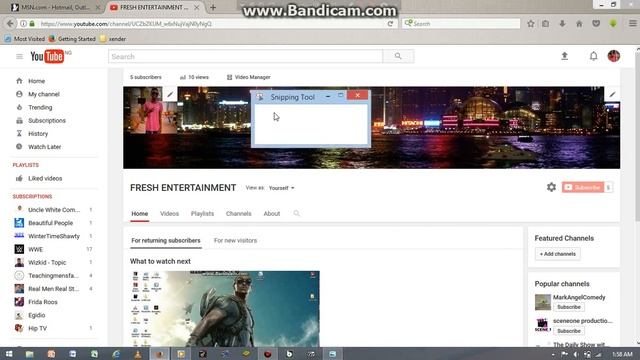Select For new visitors tab
Screen dimensions: 640x360
(236, 240)
